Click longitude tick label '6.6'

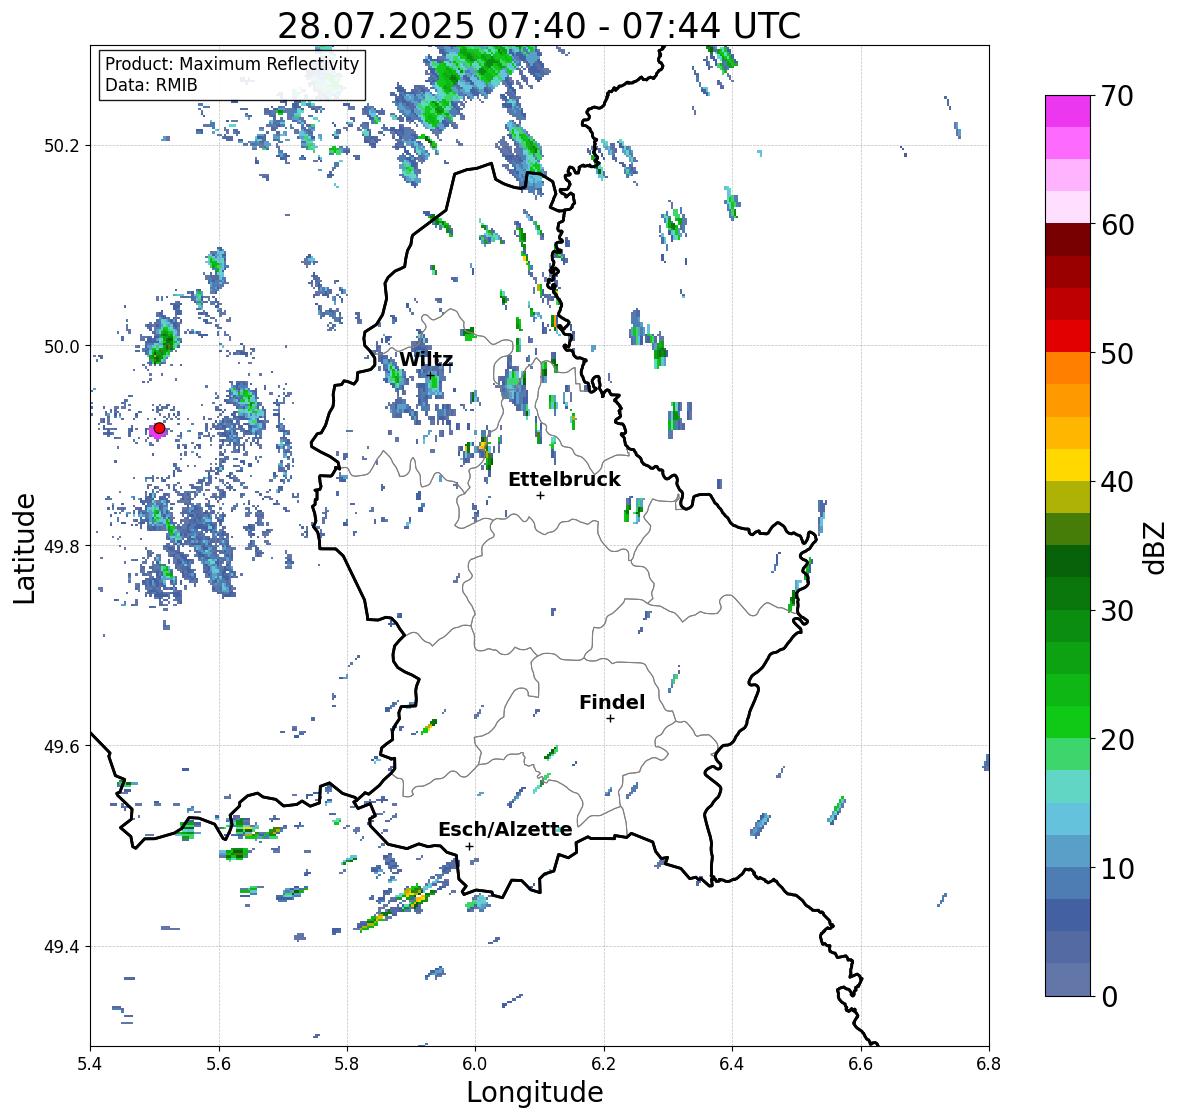[861, 1064]
